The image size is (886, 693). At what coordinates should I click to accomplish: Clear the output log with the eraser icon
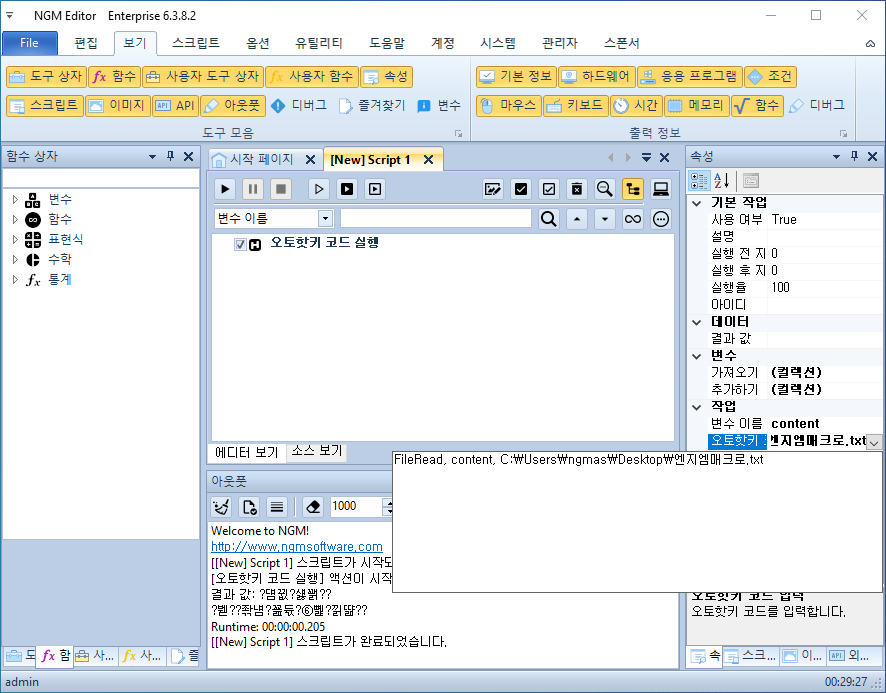311,507
